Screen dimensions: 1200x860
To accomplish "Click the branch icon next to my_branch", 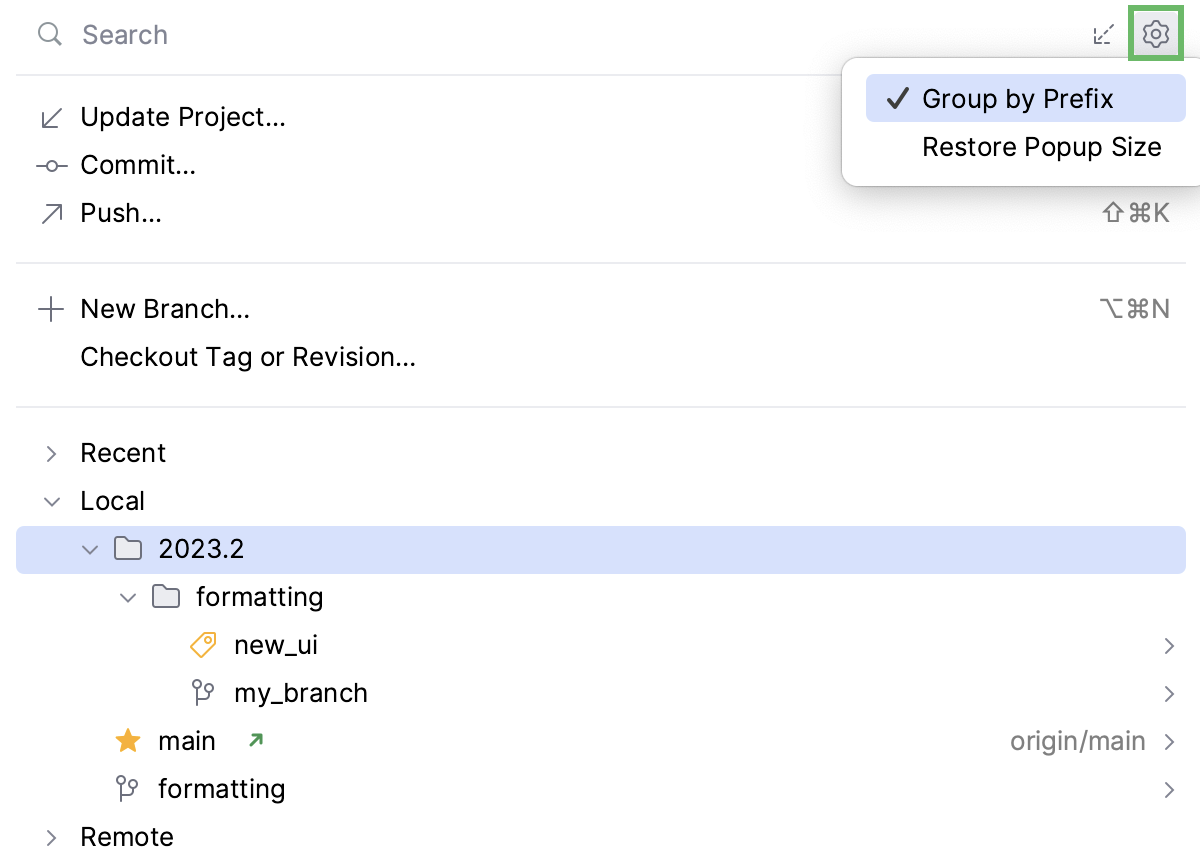I will pos(203,693).
